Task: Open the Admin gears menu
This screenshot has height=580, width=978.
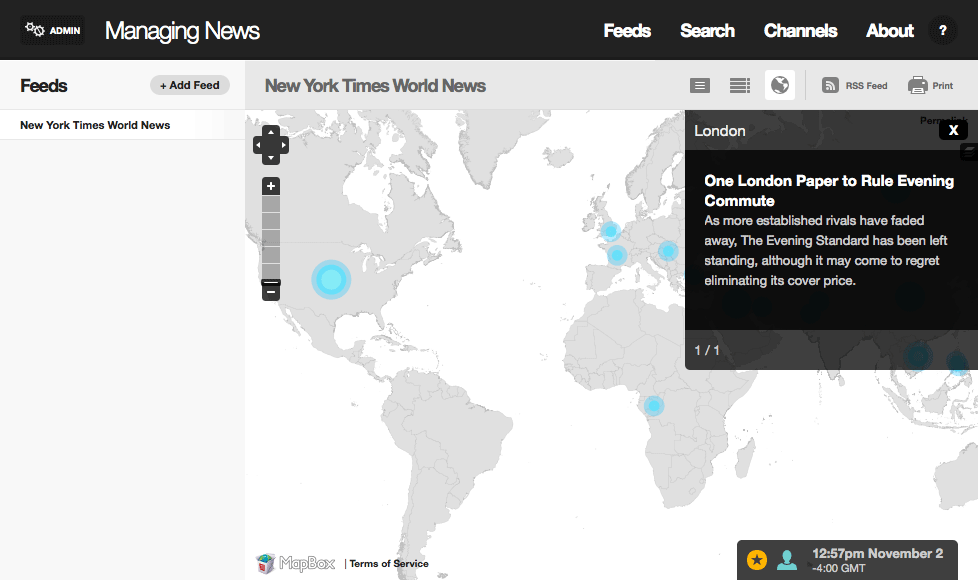Action: [52, 30]
